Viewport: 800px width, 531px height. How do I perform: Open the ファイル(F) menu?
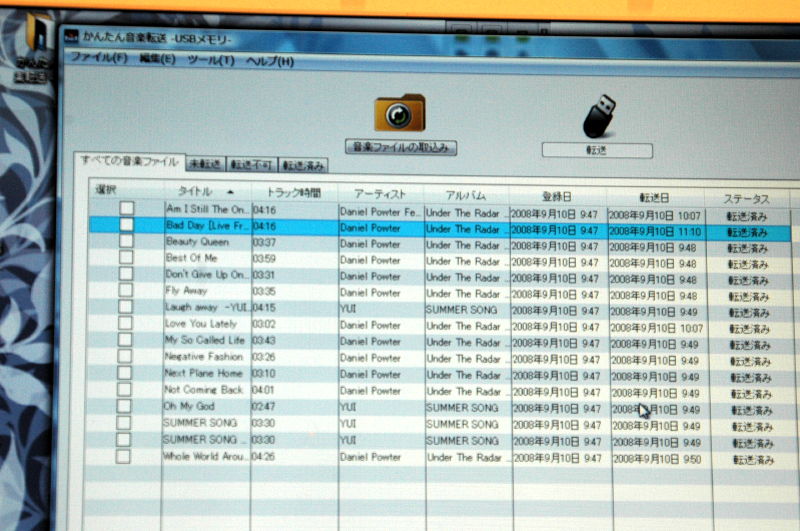[x=98, y=58]
